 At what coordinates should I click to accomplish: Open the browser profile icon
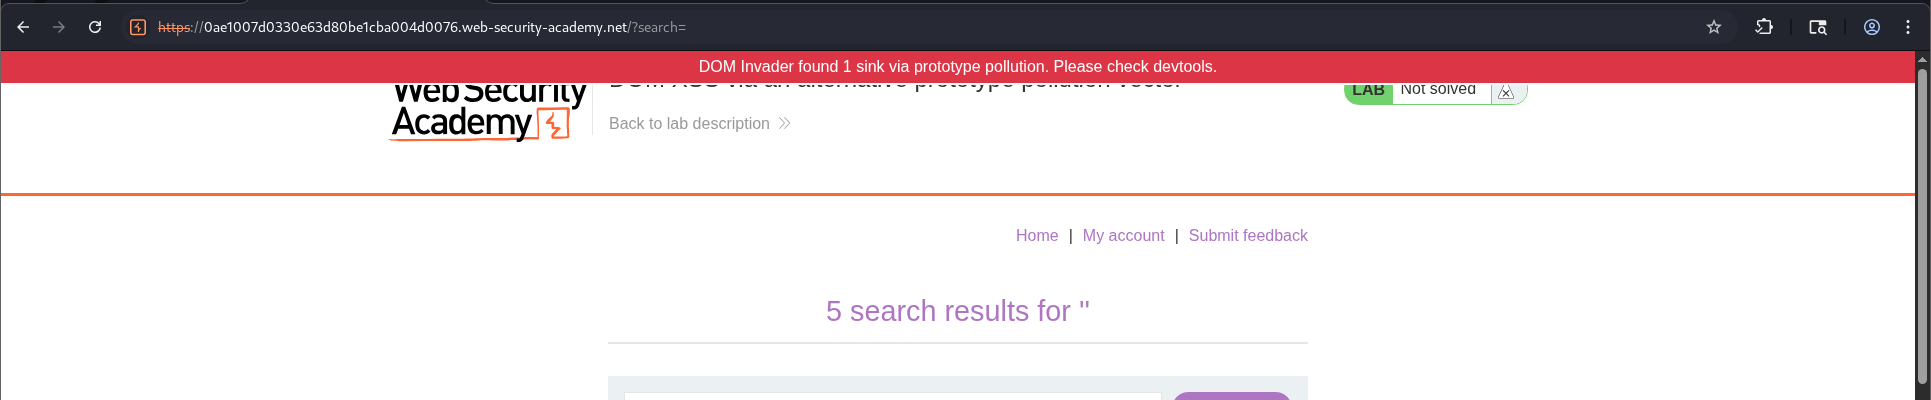(x=1872, y=27)
